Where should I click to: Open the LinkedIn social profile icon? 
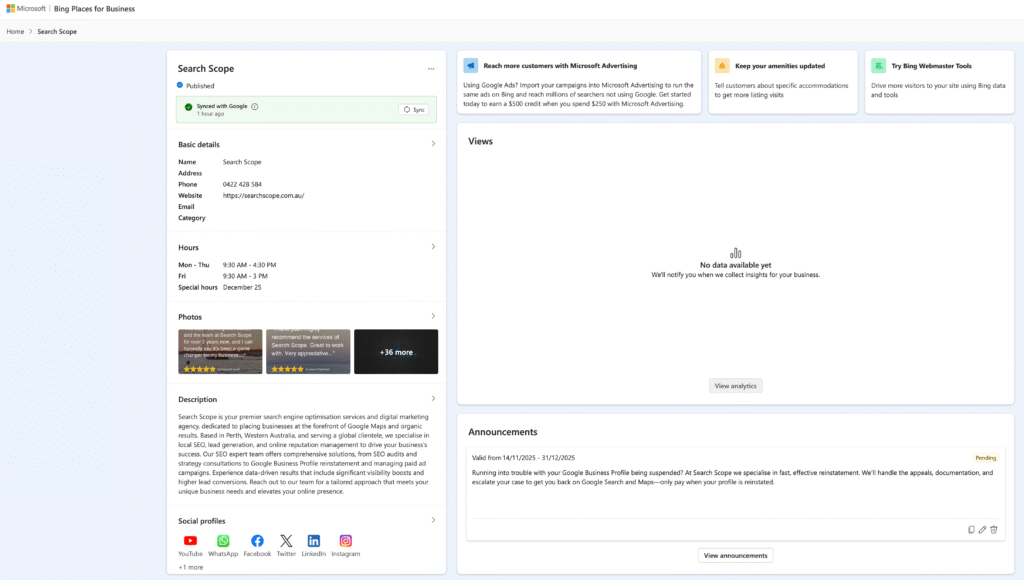coord(315,540)
